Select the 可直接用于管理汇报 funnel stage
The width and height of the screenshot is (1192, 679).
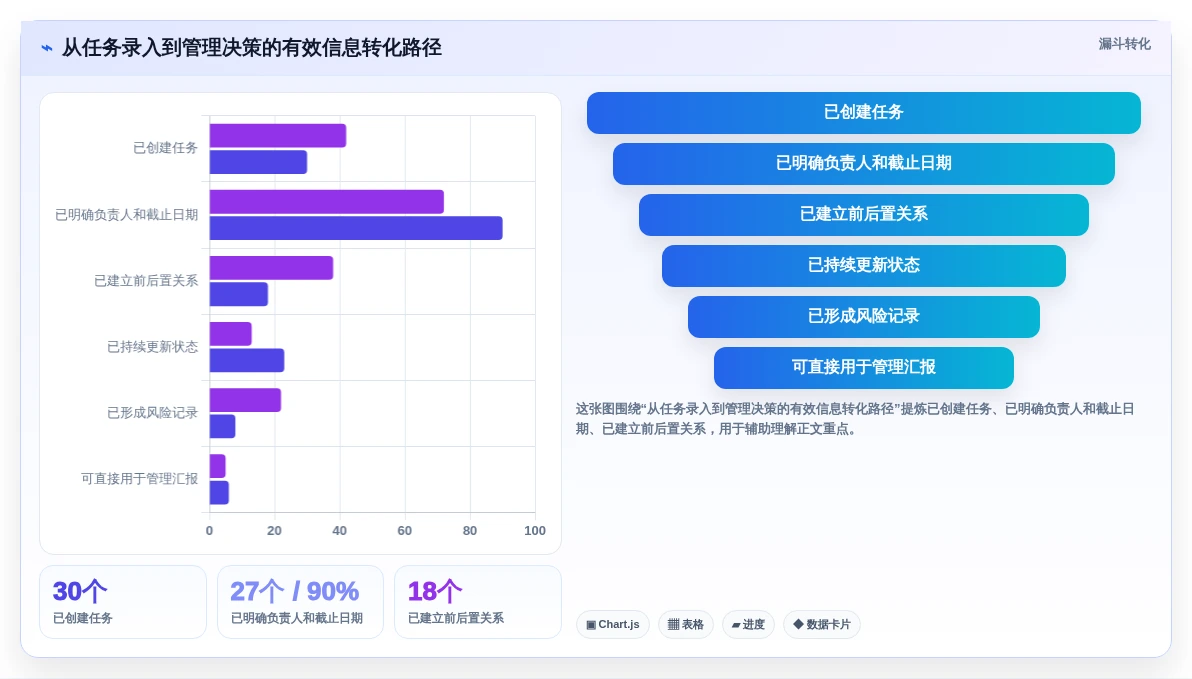pyautogui.click(x=864, y=367)
